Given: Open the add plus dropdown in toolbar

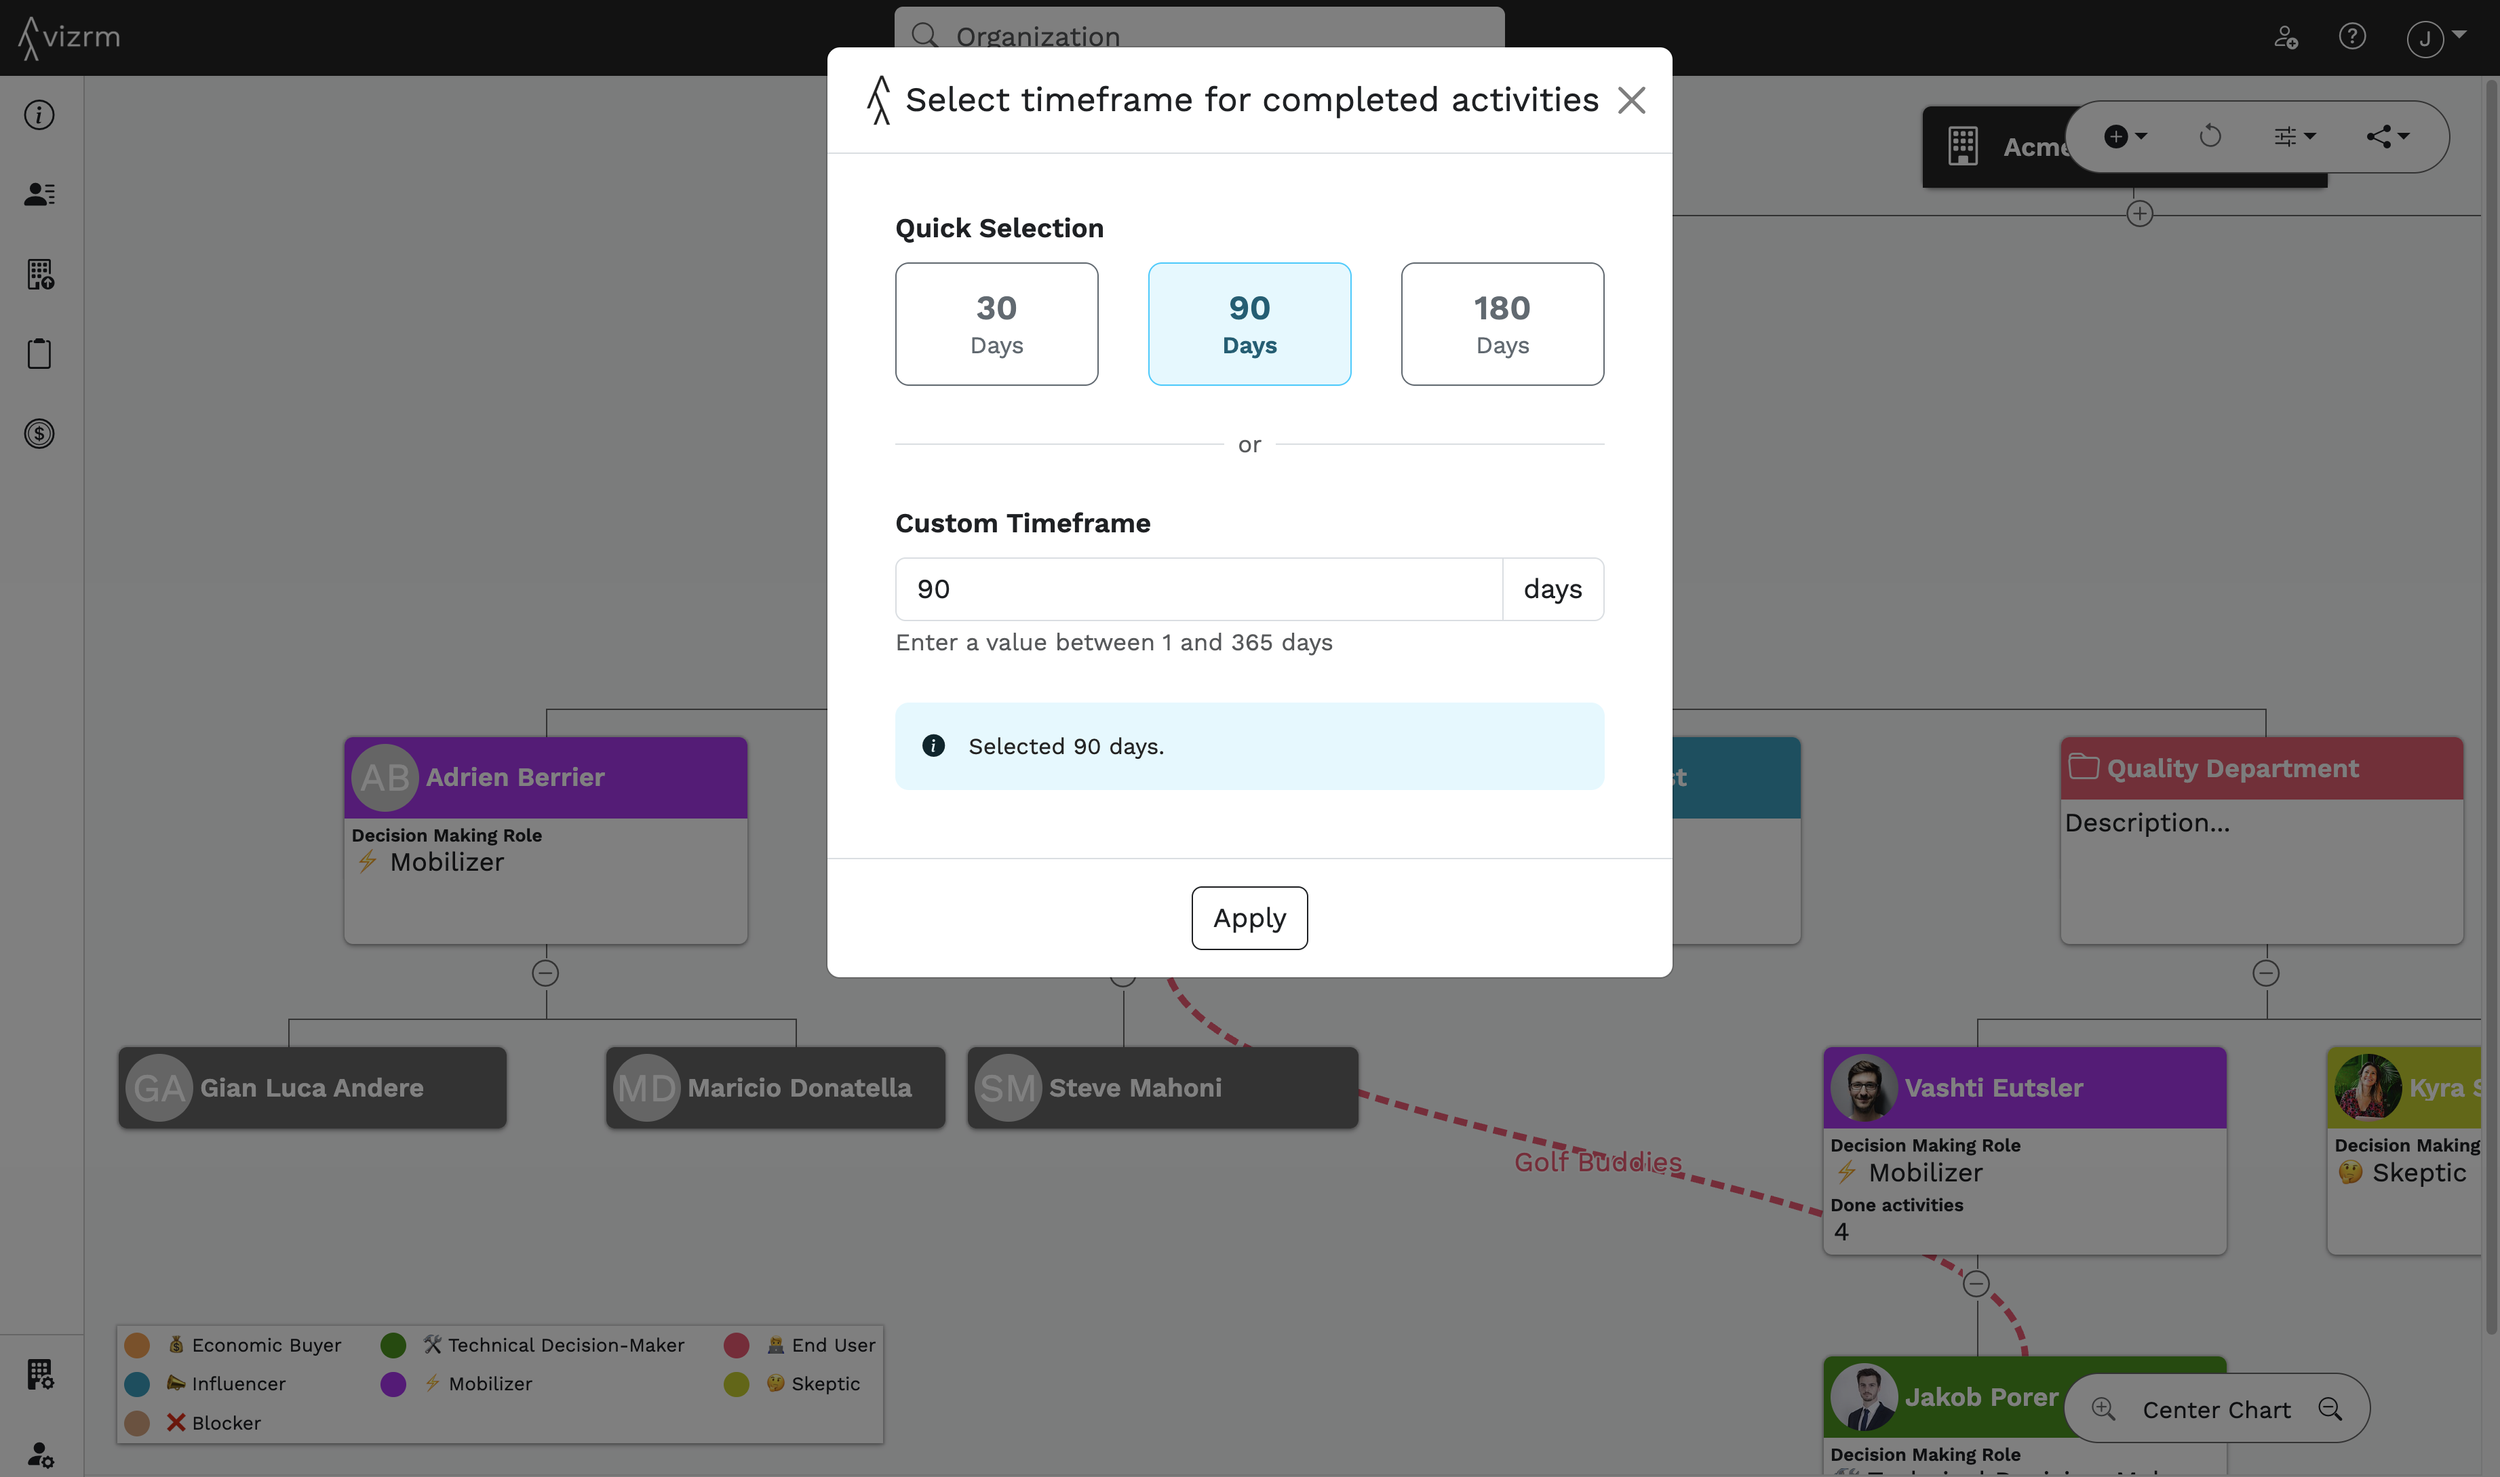Looking at the screenshot, I should coord(2125,136).
